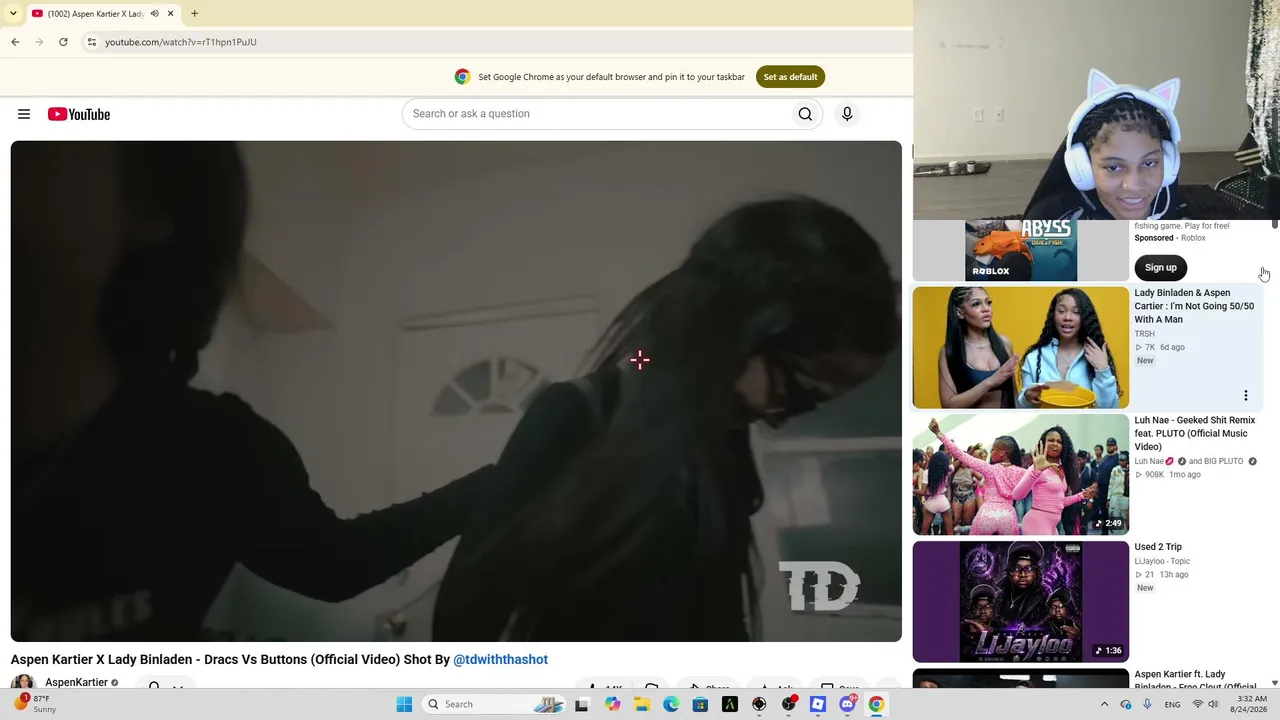Open the weather widget showing 87°F
1280x720 pixels.
(x=36, y=704)
